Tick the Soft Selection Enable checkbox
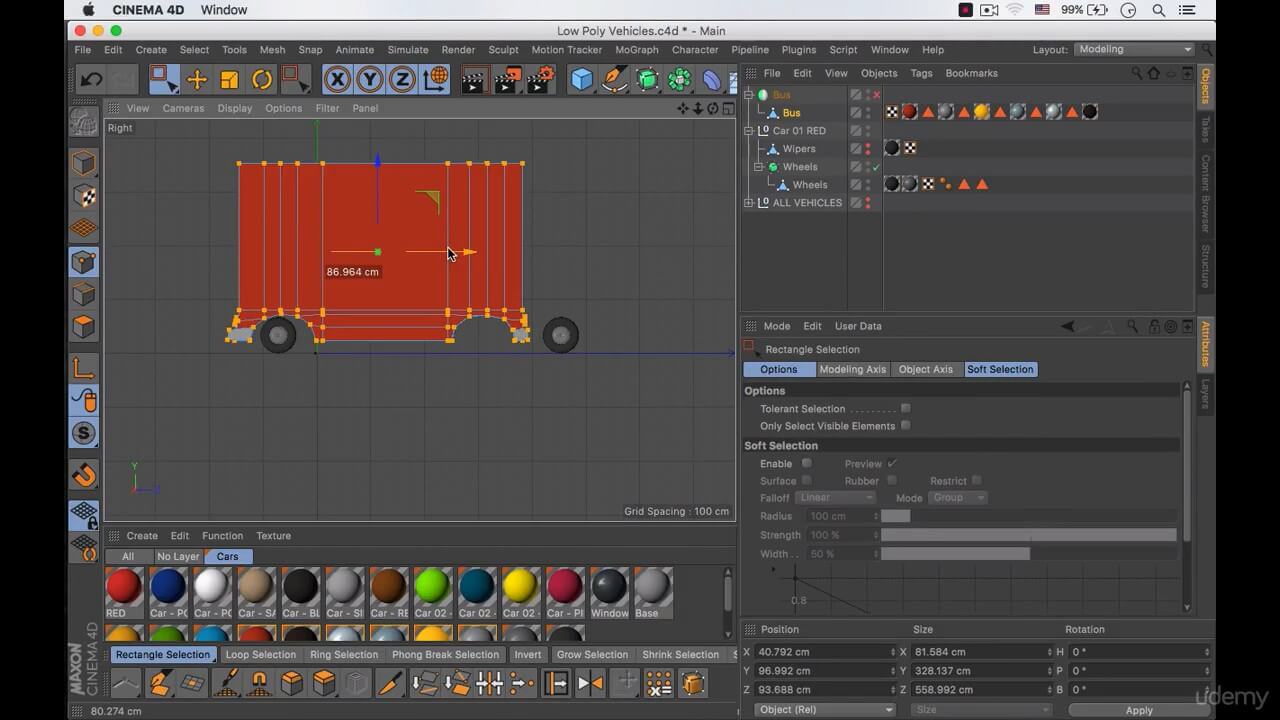The image size is (1280, 720). [807, 463]
